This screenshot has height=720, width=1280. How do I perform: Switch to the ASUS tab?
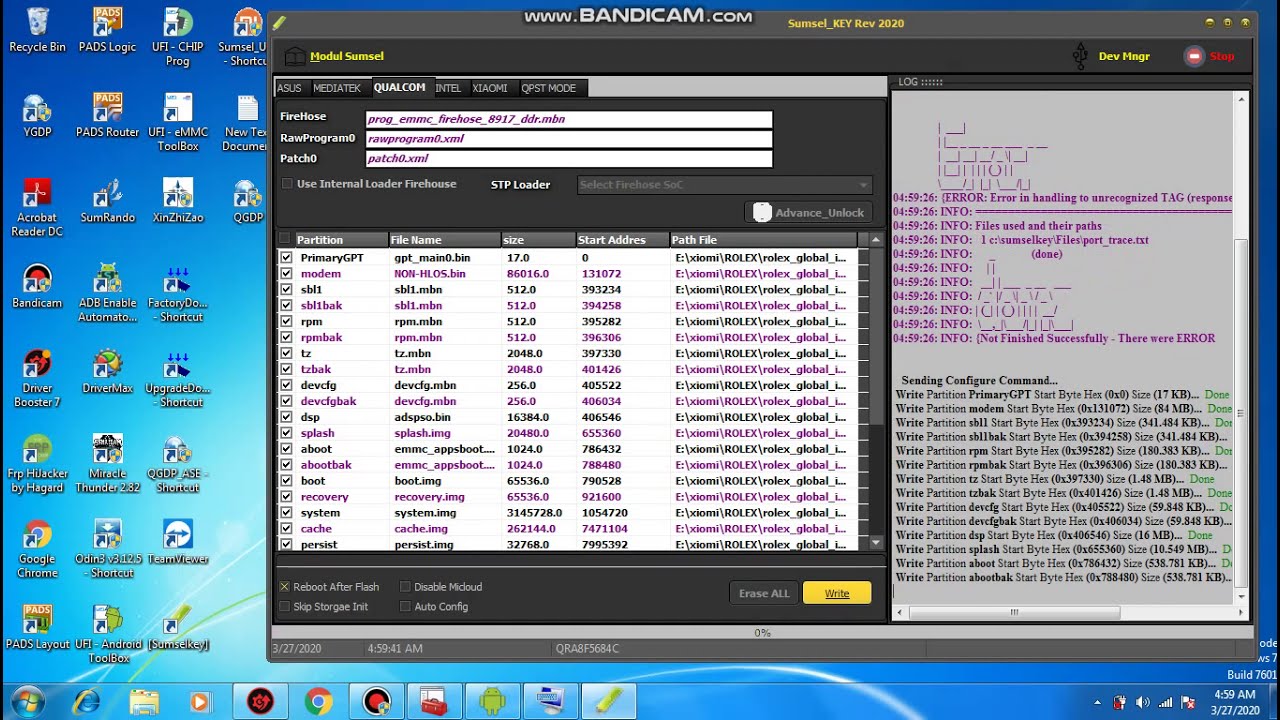click(x=289, y=88)
